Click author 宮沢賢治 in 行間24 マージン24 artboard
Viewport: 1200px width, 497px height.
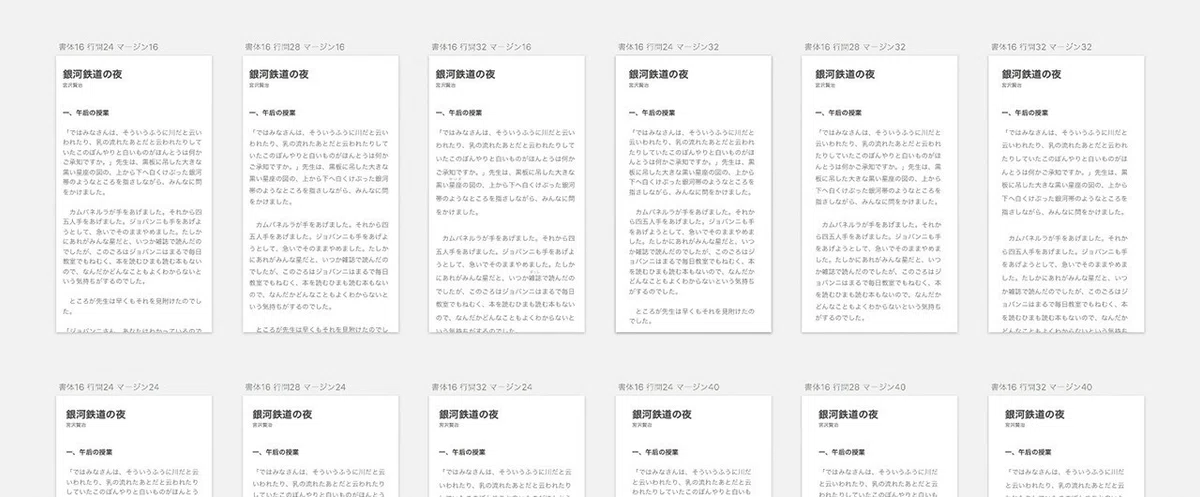tap(76, 426)
